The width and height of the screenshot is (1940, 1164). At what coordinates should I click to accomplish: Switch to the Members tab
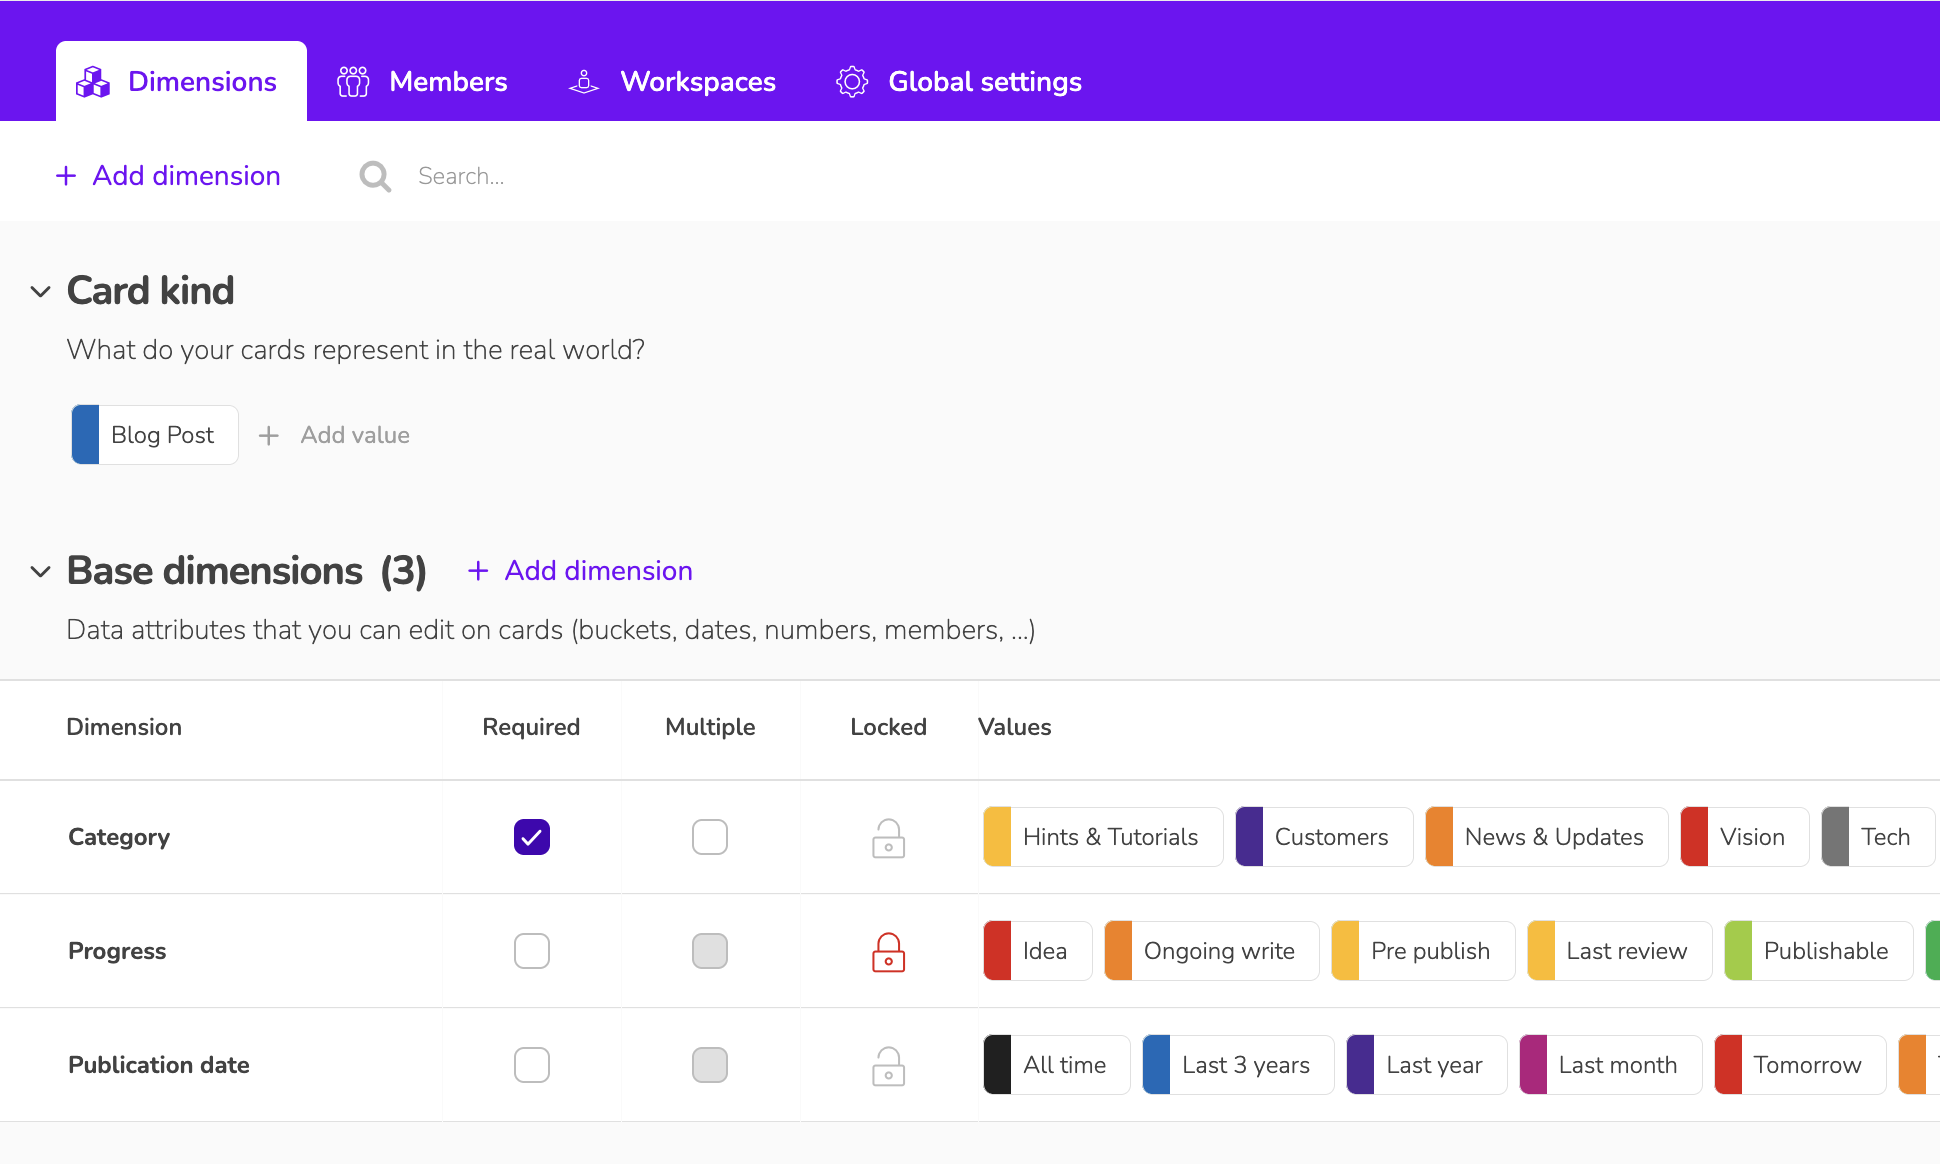pyautogui.click(x=447, y=82)
